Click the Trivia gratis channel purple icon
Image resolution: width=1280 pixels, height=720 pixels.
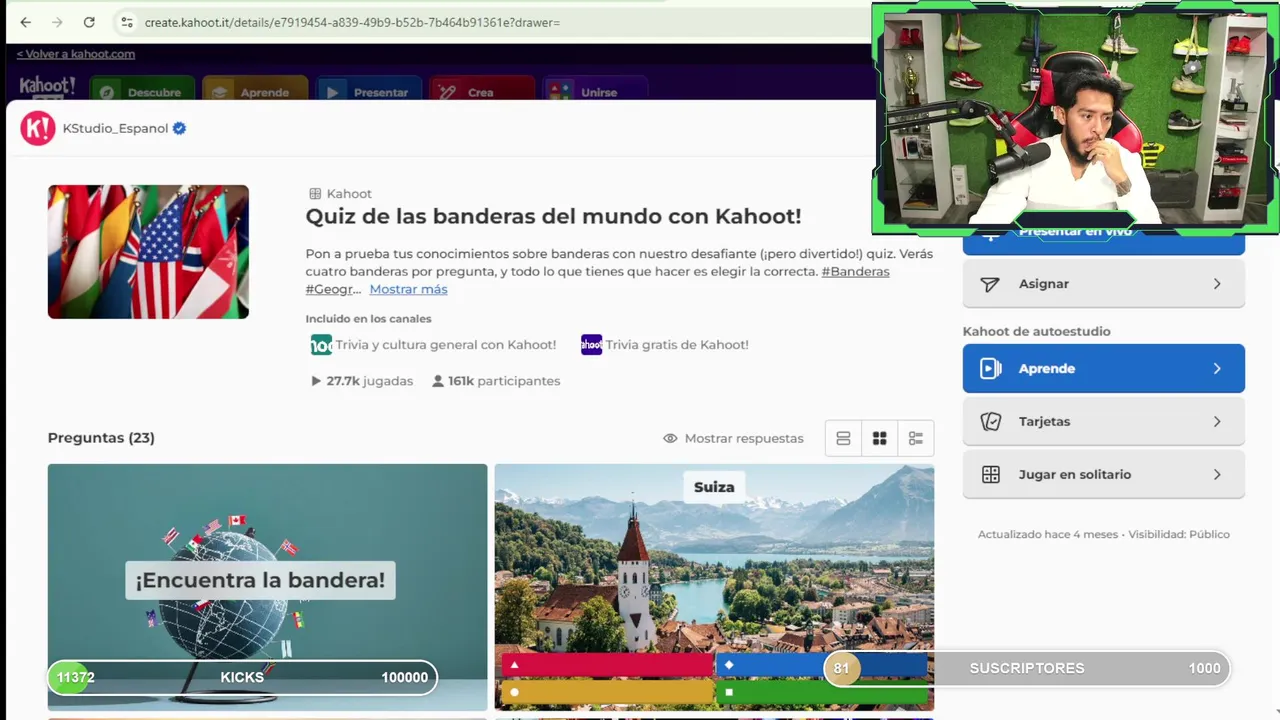coord(592,345)
